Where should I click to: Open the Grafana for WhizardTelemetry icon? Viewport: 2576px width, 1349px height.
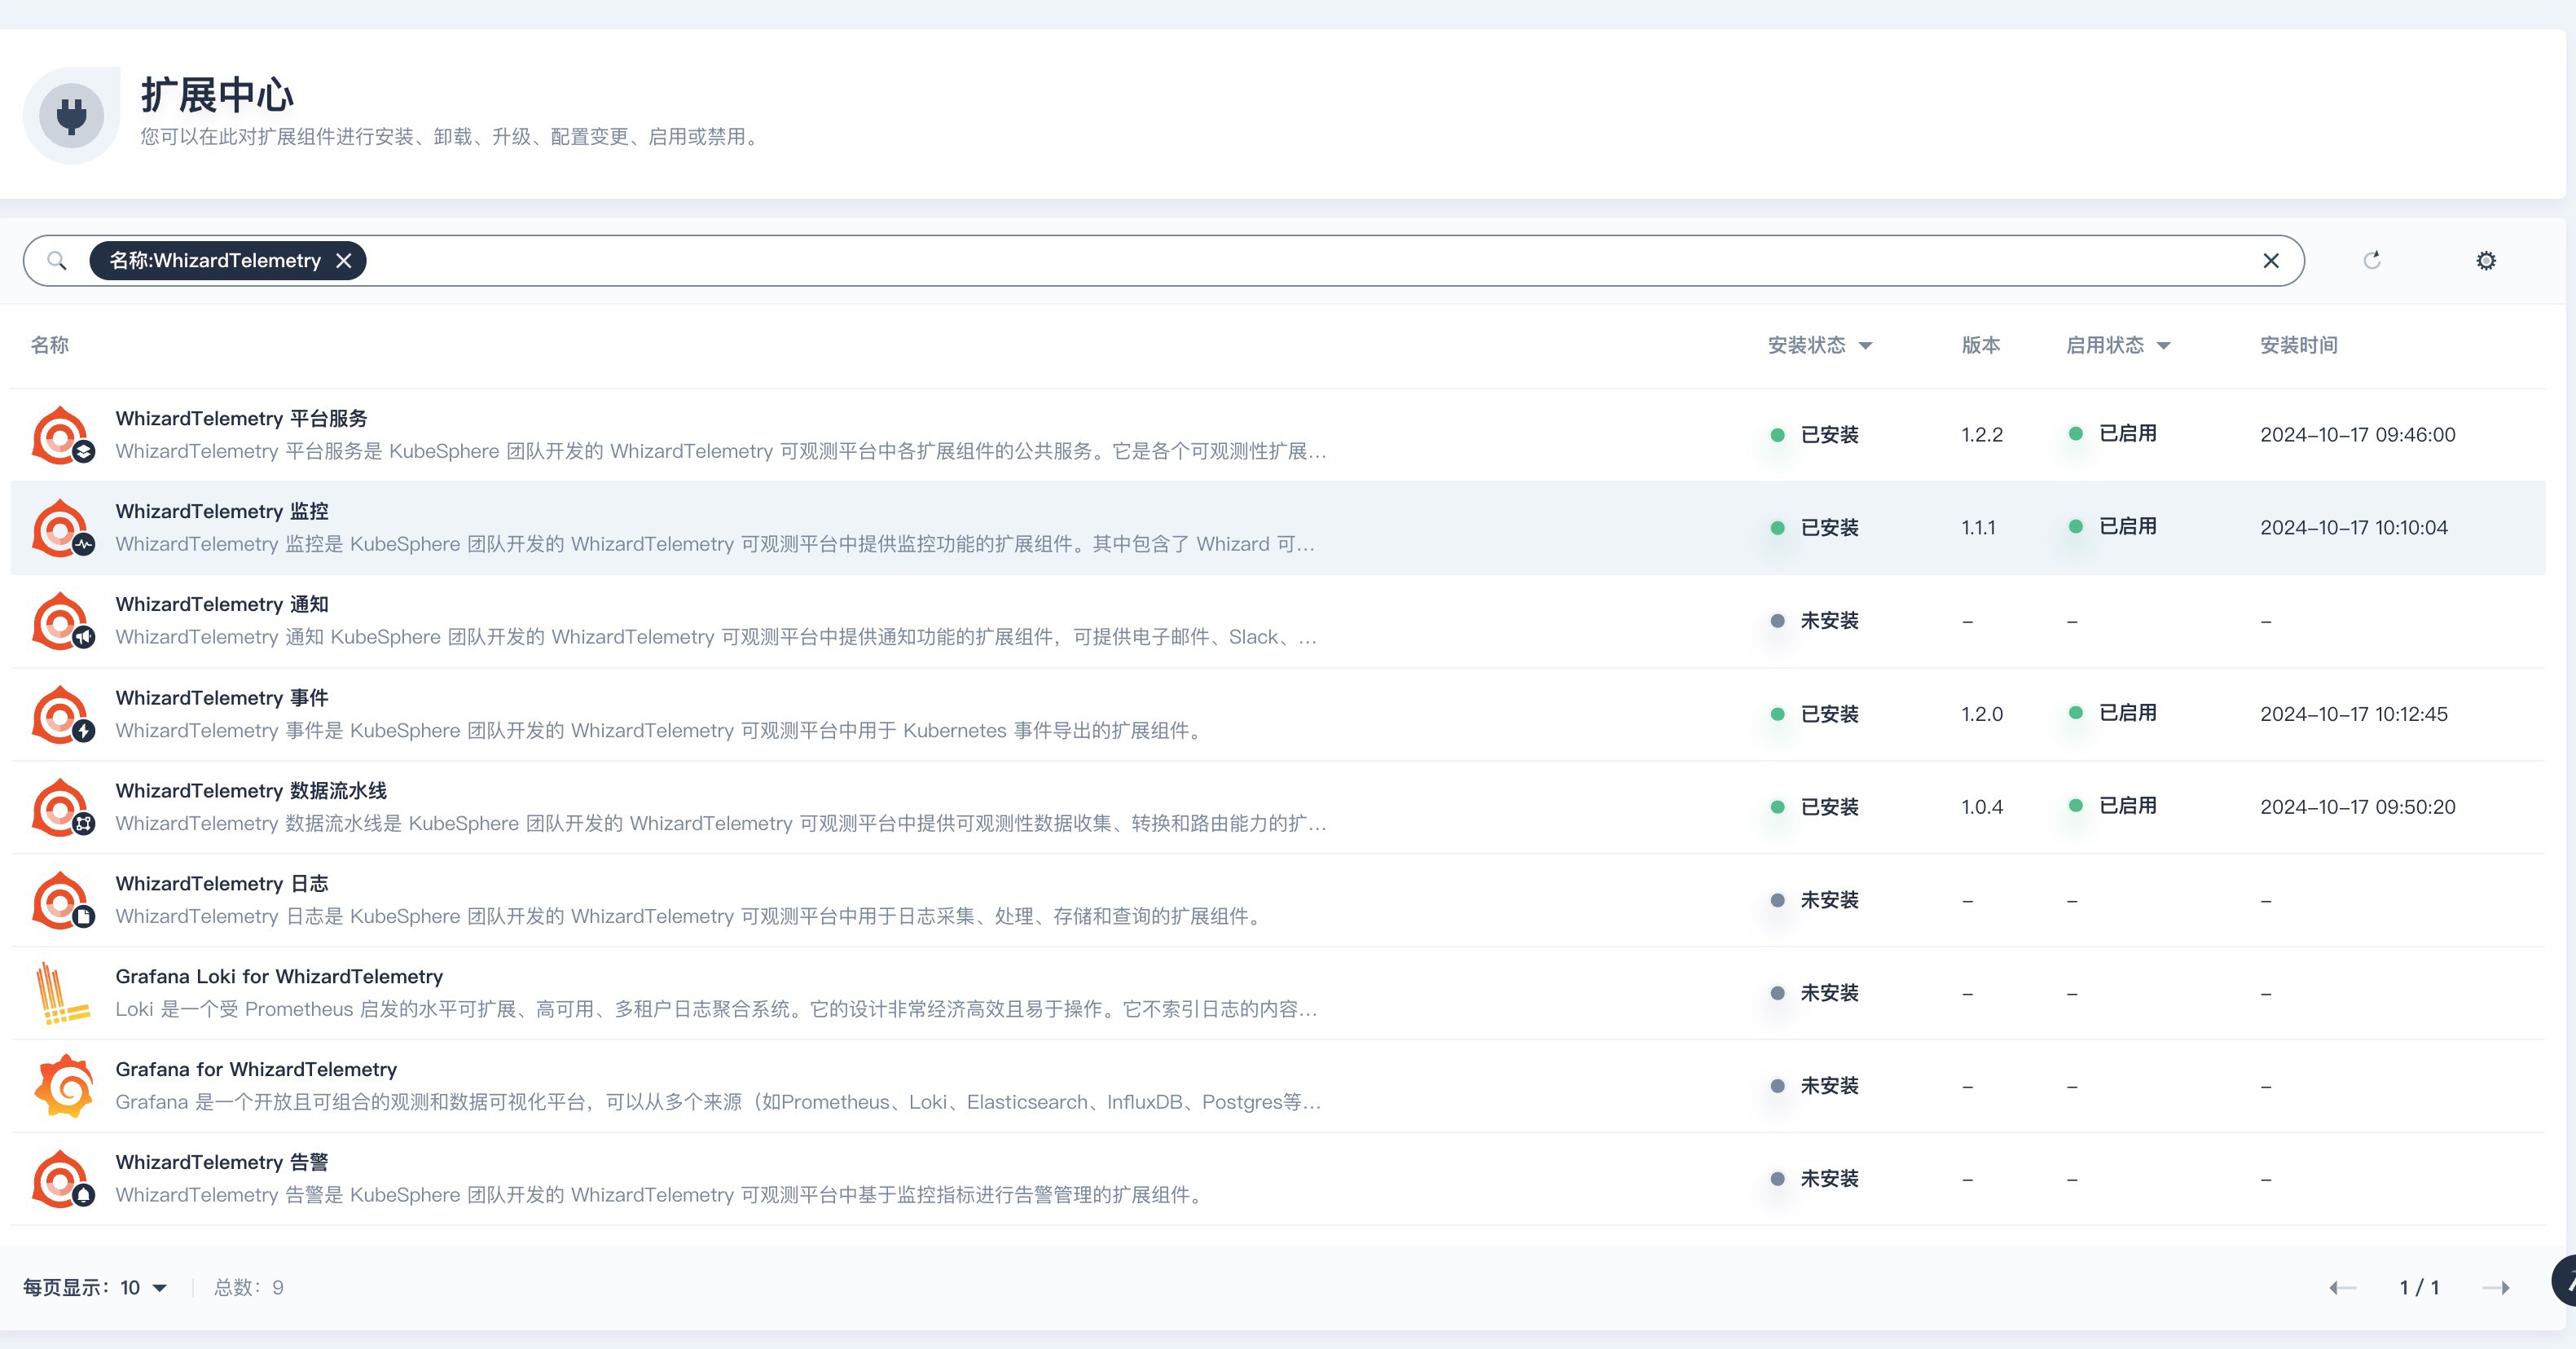pyautogui.click(x=63, y=1086)
